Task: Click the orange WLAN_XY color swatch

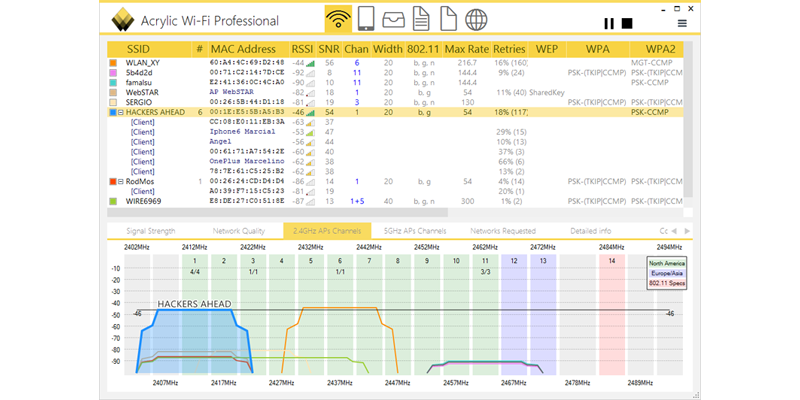Action: [x=113, y=62]
